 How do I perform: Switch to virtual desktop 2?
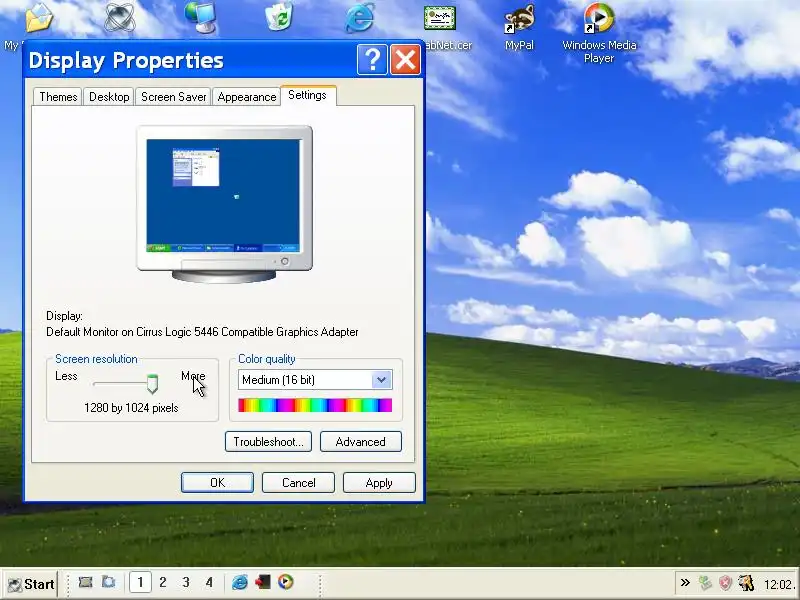point(163,582)
